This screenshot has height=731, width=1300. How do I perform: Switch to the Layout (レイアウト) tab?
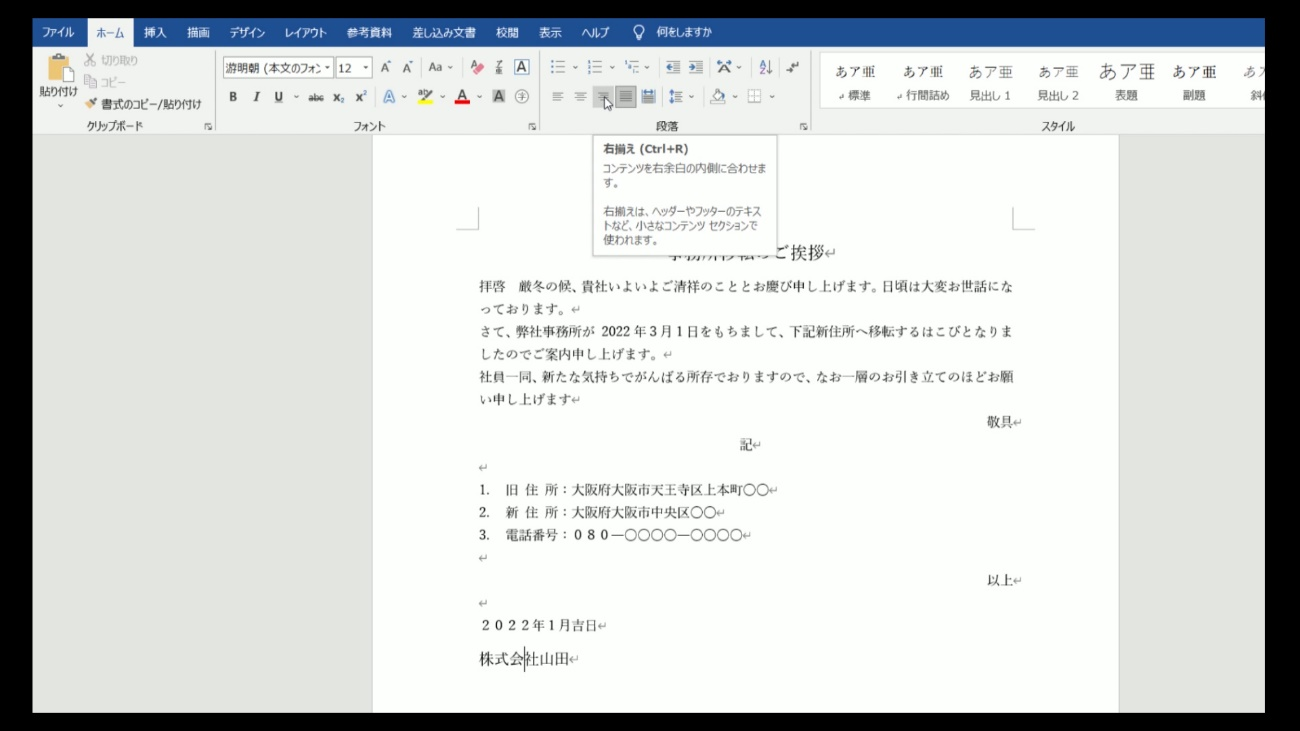tap(305, 33)
